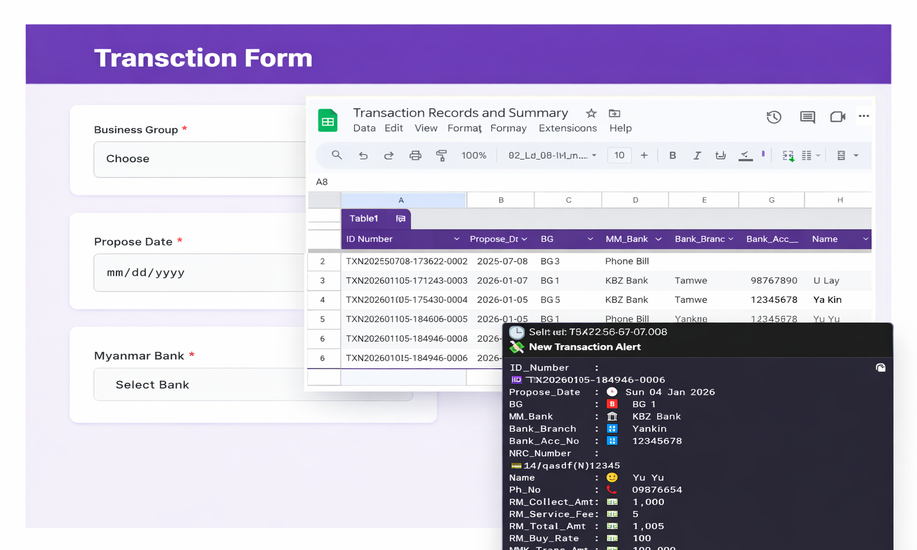Click the redo arrow in toolbar
Screen dimensions: 917x550
tap(389, 156)
